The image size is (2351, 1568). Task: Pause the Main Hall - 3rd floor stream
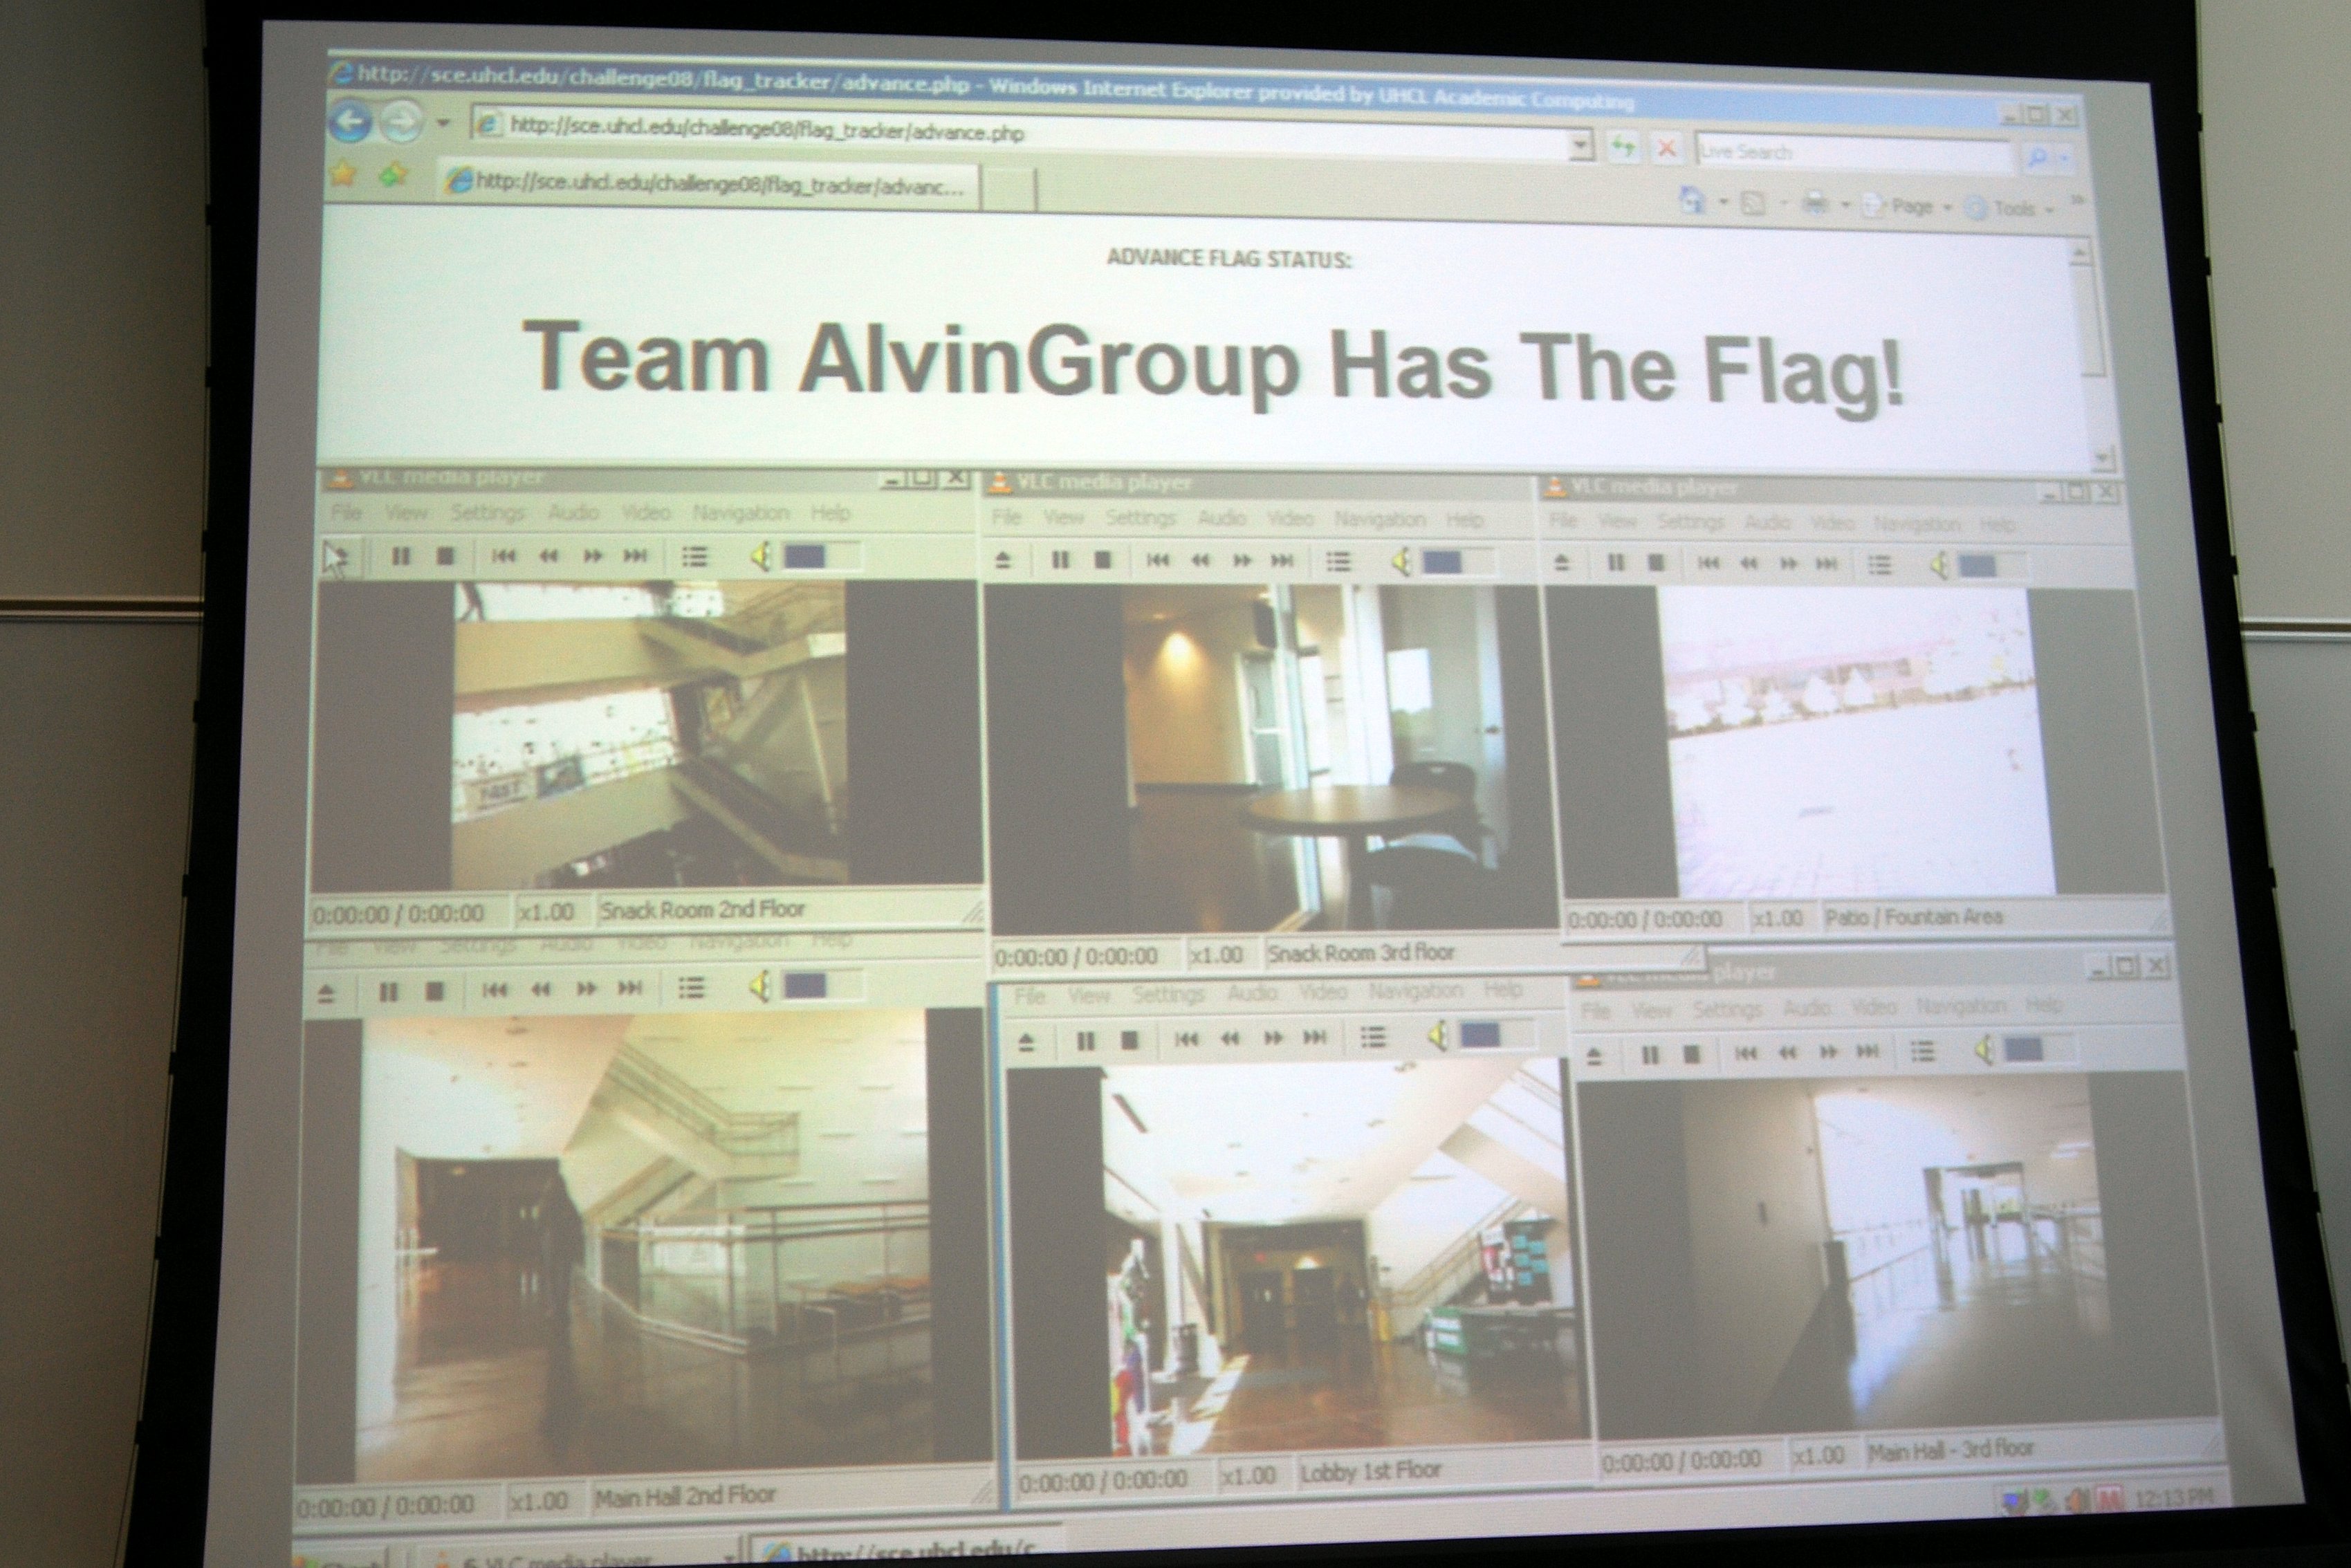click(1650, 1054)
